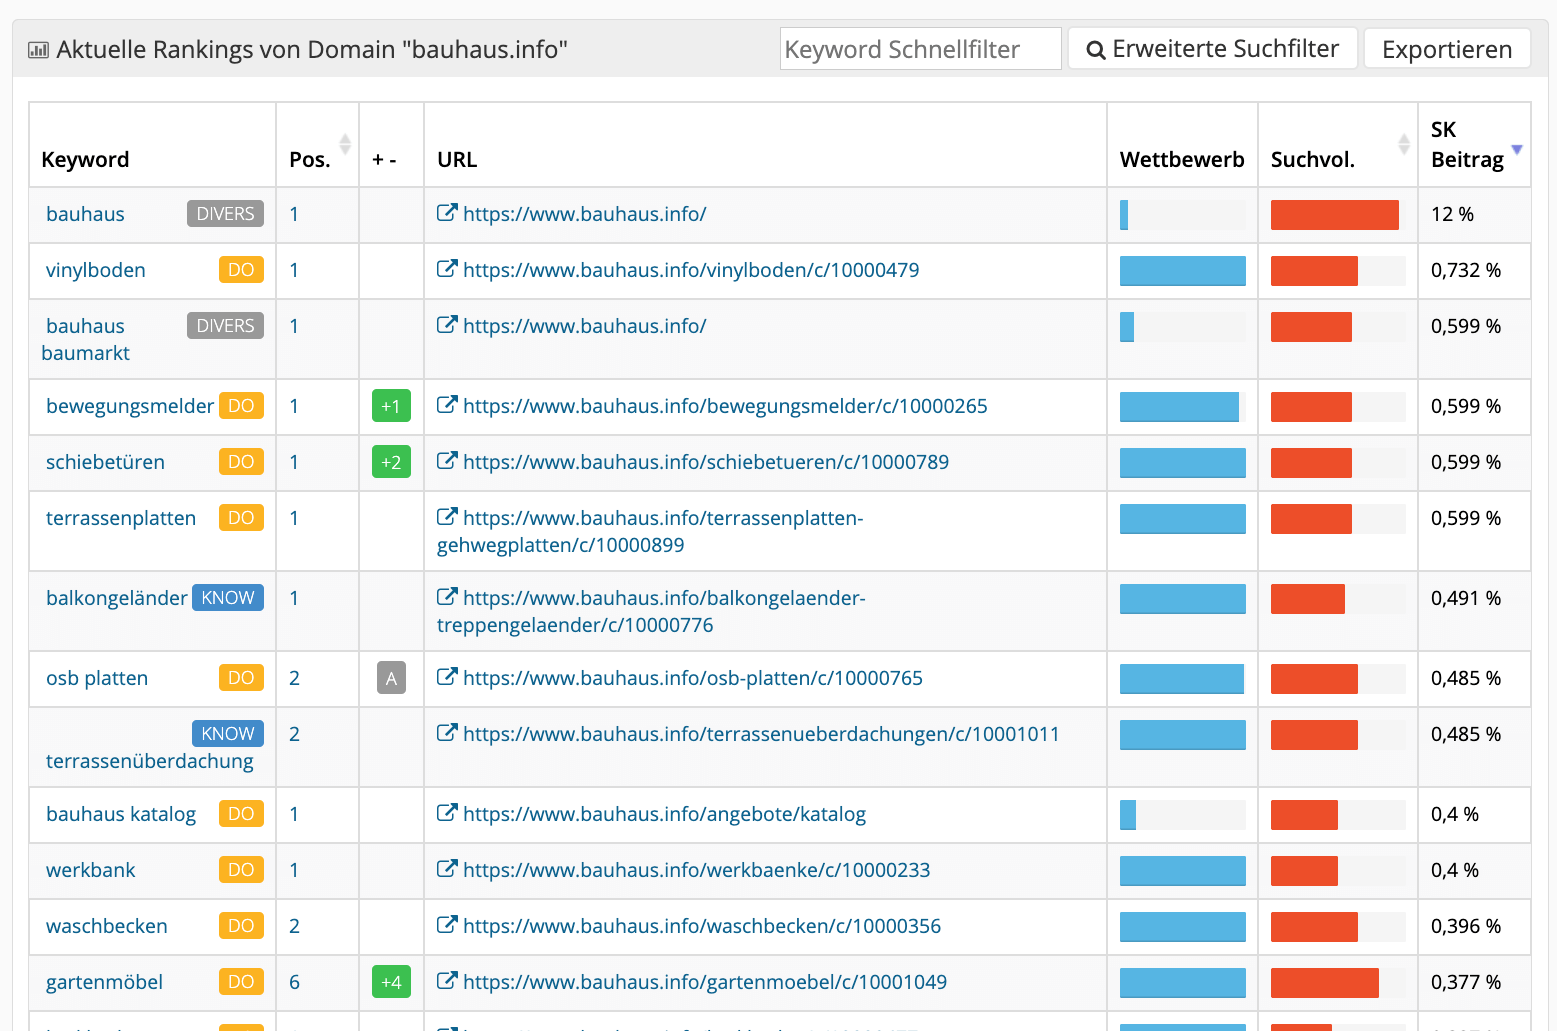
Task: Open the 'terrassenüberdachung' keyword link
Action: tap(150, 761)
